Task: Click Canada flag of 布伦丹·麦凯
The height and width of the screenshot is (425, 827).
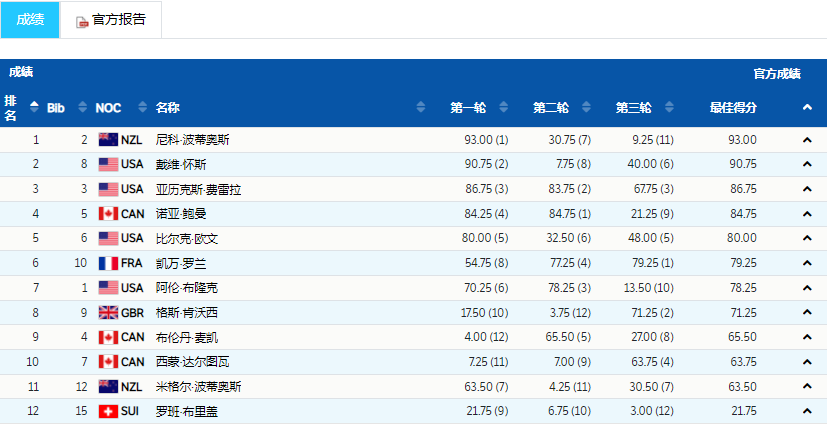Action: 108,337
